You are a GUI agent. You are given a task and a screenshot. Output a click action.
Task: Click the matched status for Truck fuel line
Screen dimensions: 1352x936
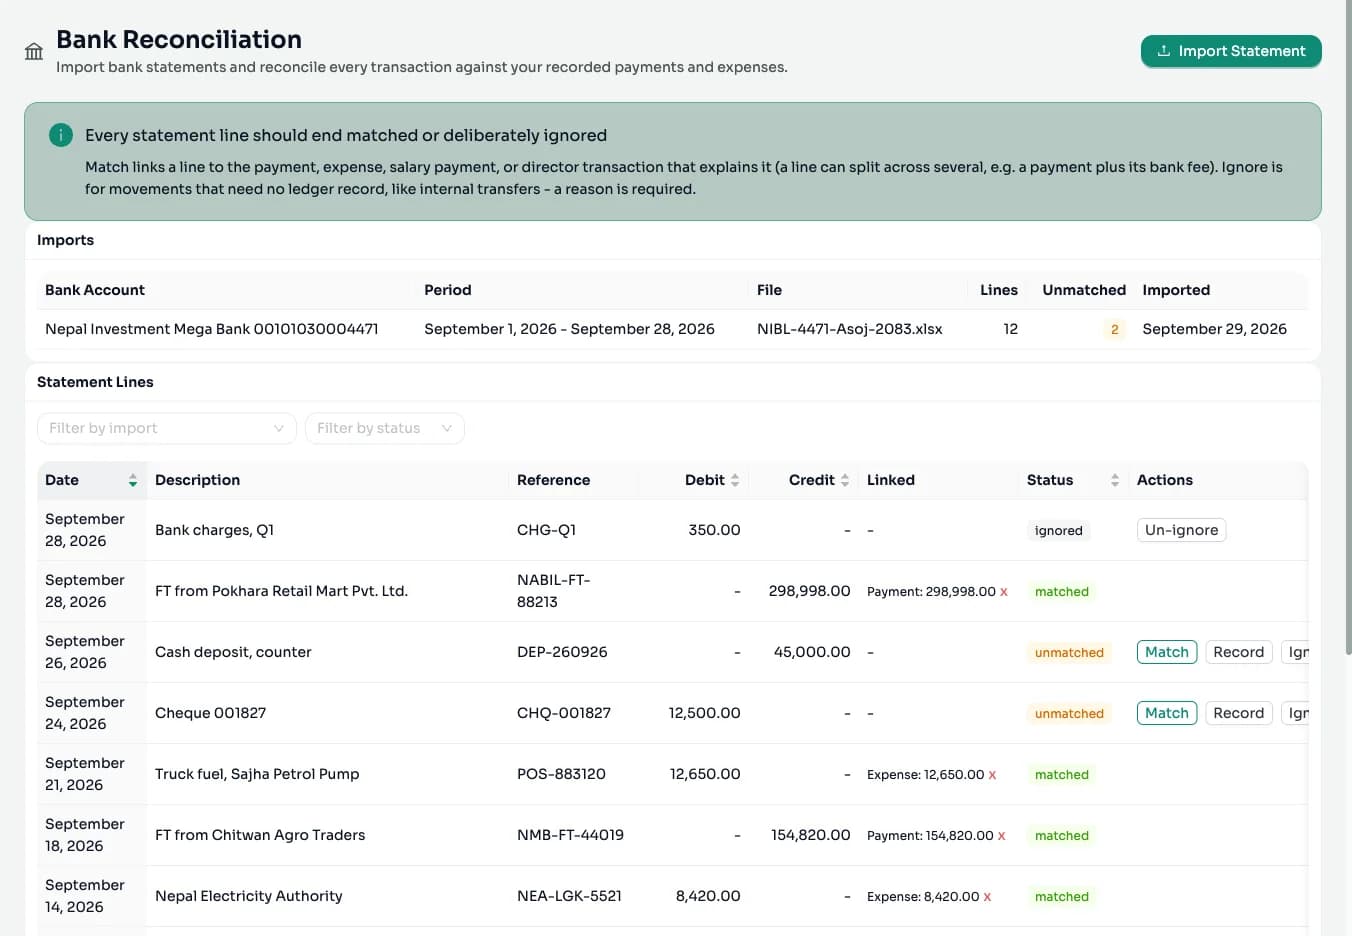(x=1062, y=775)
